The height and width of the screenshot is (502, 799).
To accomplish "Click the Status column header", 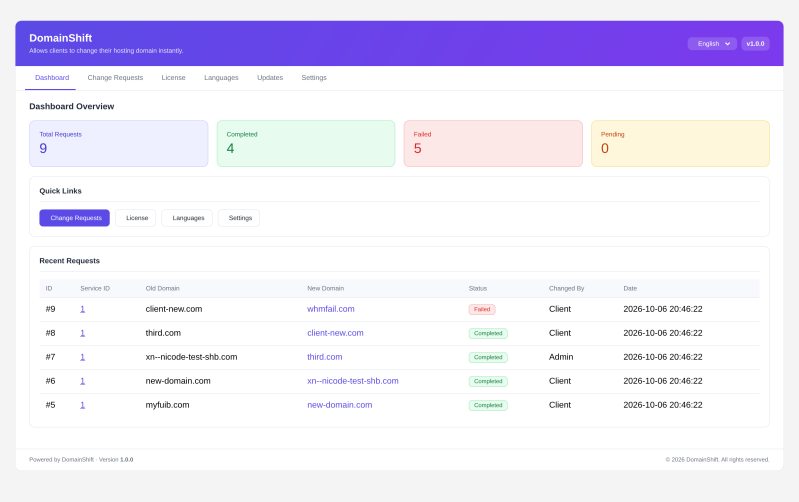I will [478, 288].
